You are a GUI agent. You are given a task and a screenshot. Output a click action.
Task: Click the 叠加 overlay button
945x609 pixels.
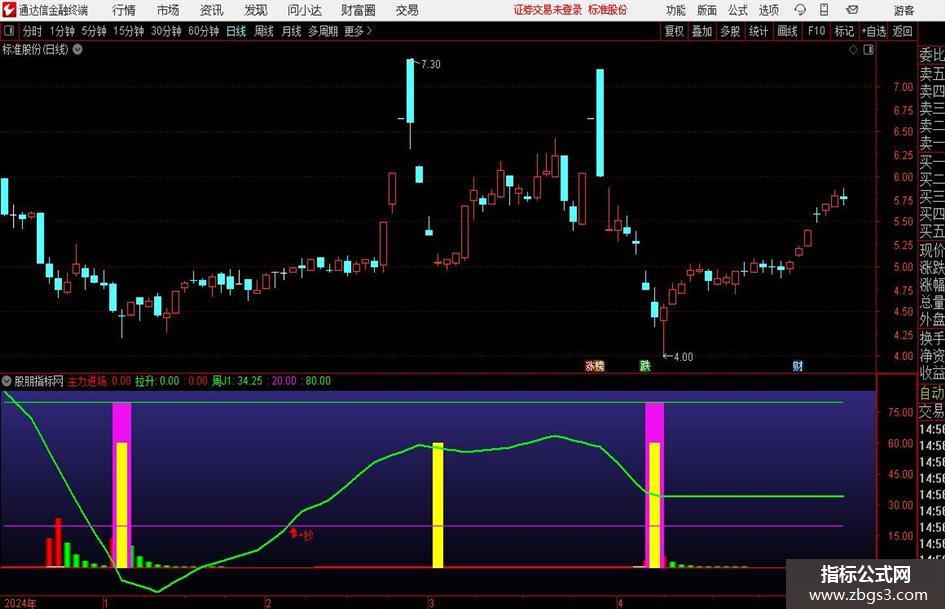[702, 31]
